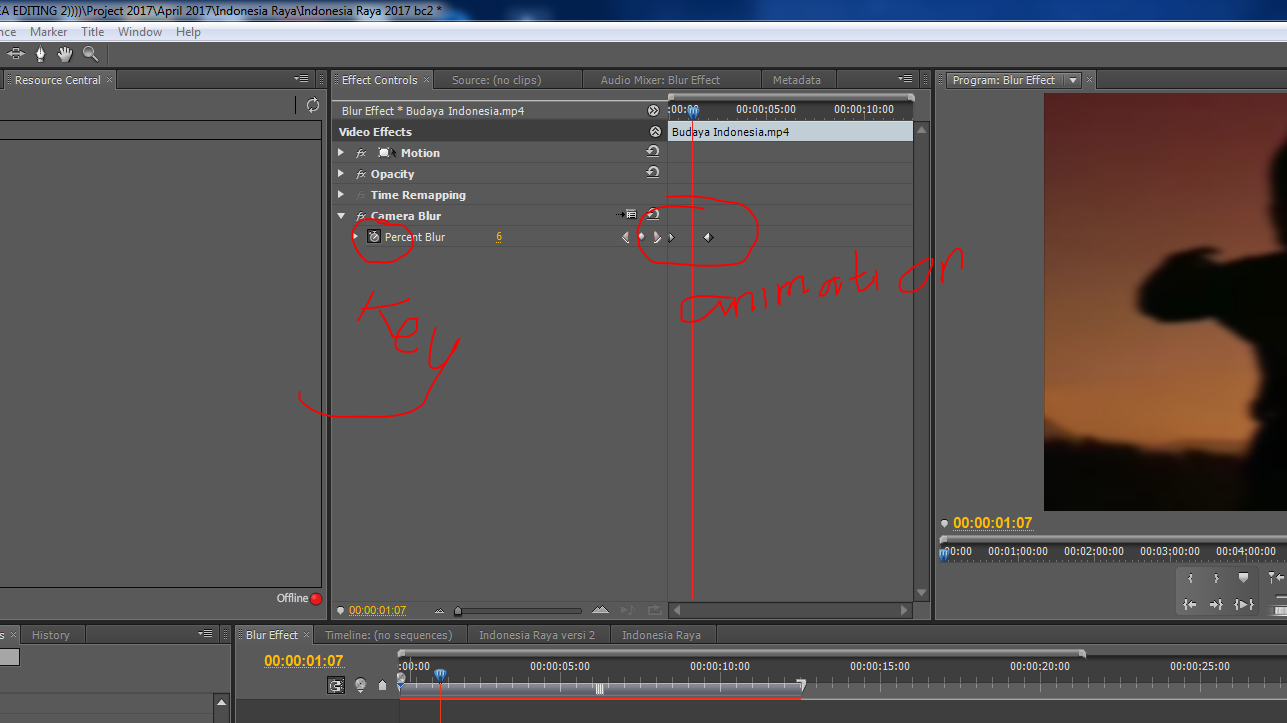Select Go to Next Keyframe arrow for Percent Blur
The width and height of the screenshot is (1287, 723).
point(656,237)
